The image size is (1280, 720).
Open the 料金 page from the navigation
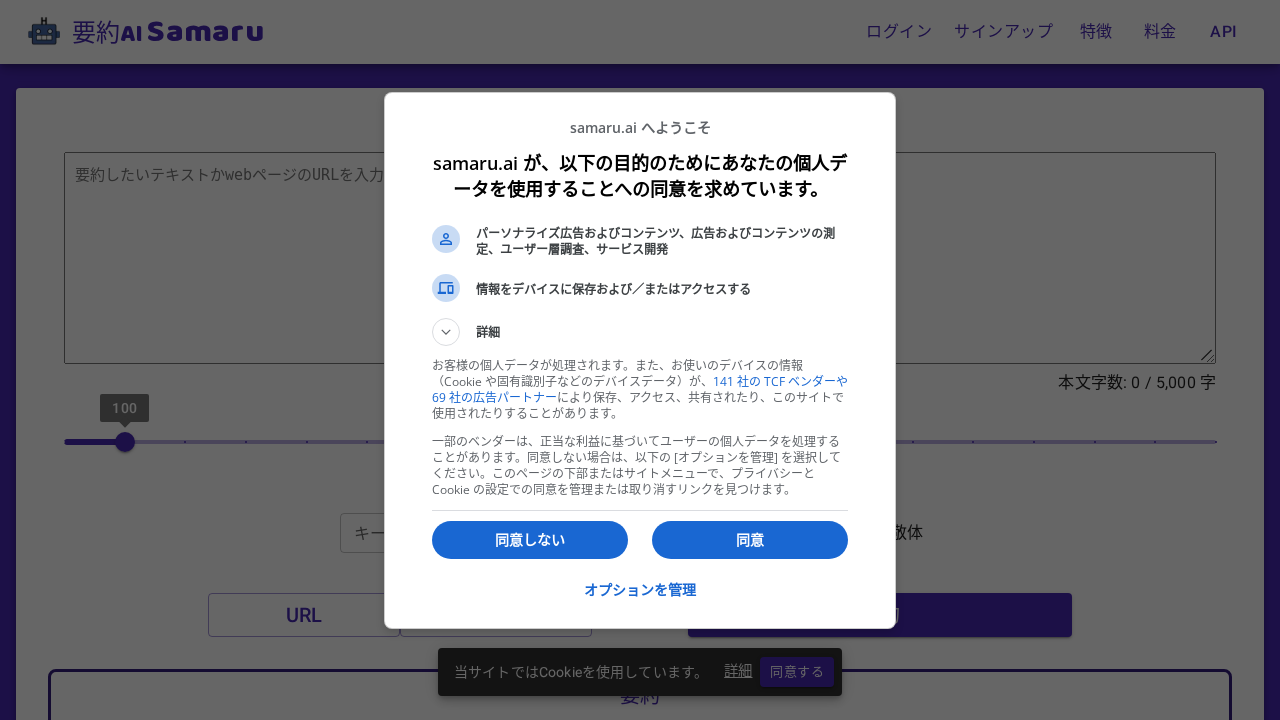(1159, 31)
